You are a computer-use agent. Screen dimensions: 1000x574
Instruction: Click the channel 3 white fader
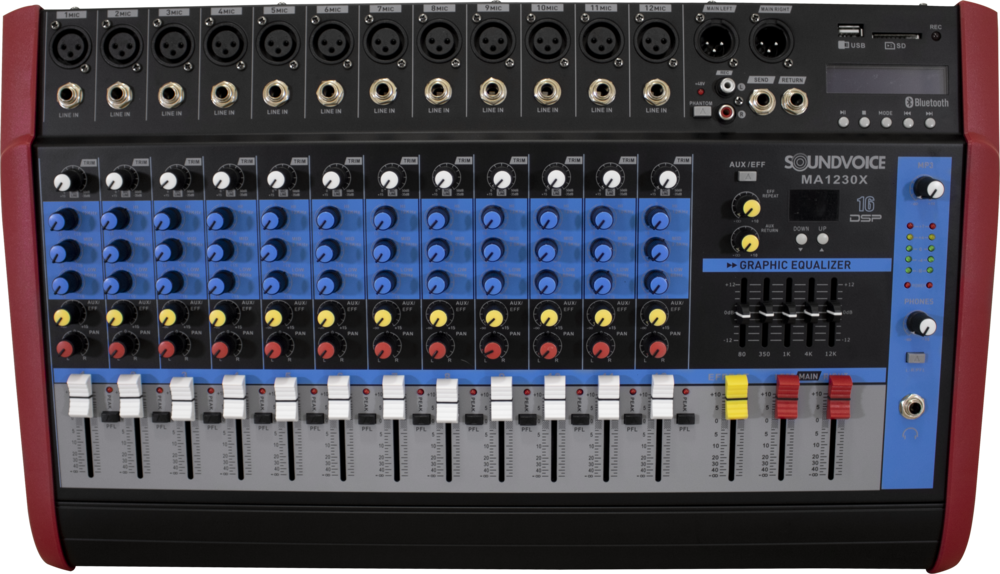click(182, 399)
